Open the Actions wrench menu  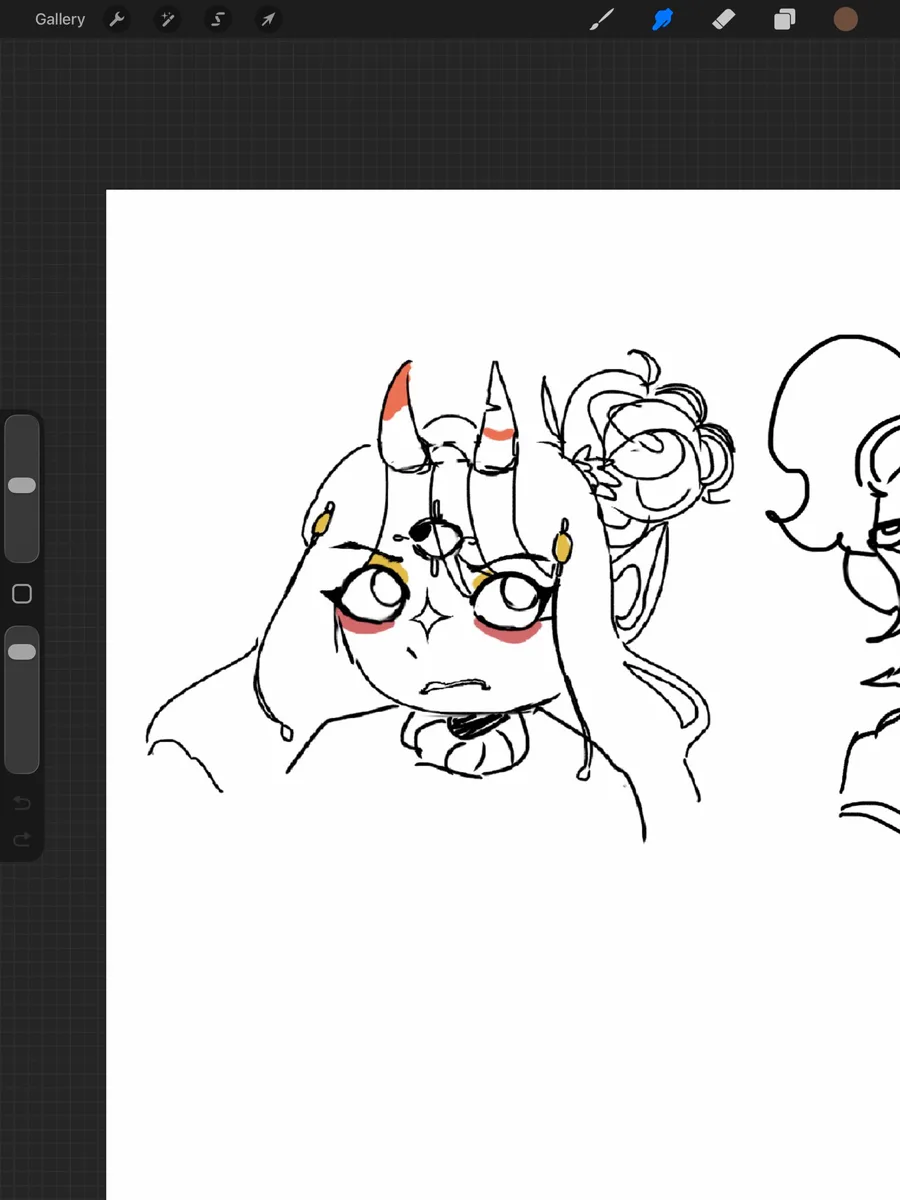pos(117,19)
